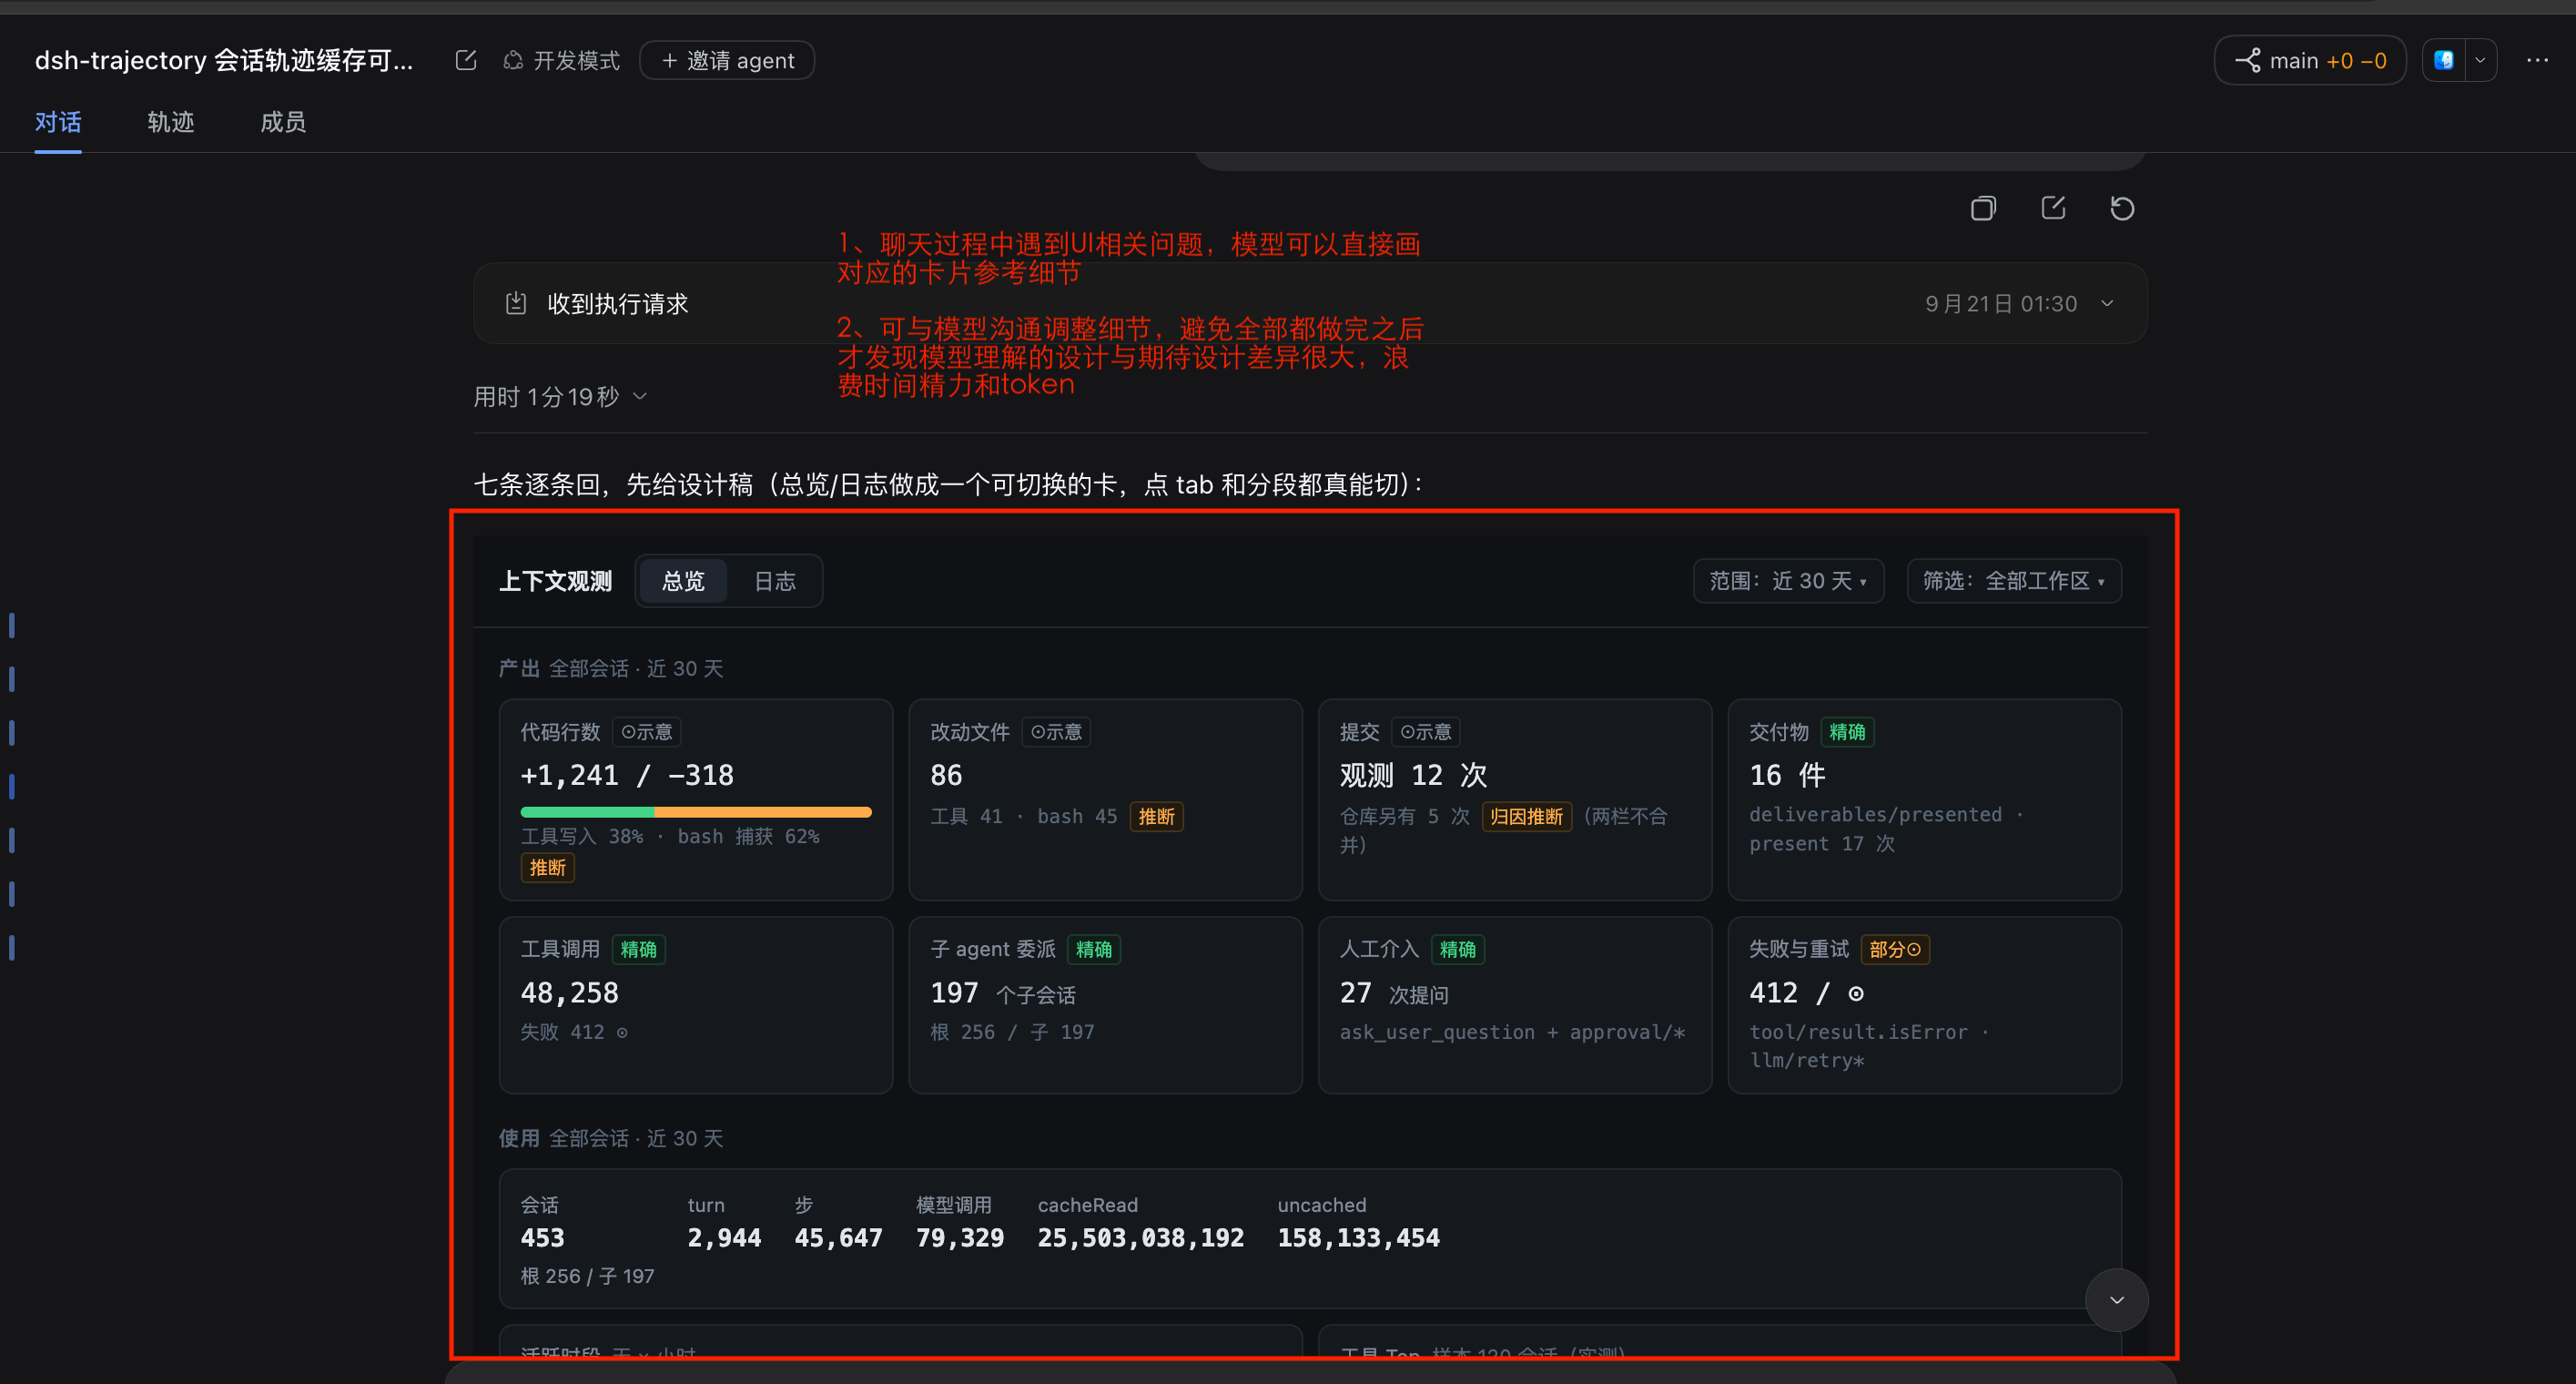The height and width of the screenshot is (1384, 2576).
Task: Open the three-dot more options menu
Action: coord(2538,60)
